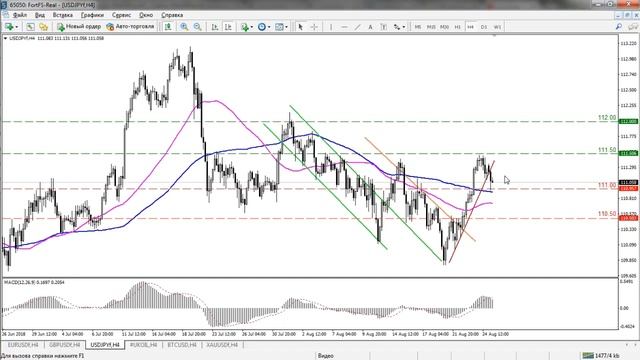
Task: Click the green 112.00 level label
Action: tap(607, 118)
